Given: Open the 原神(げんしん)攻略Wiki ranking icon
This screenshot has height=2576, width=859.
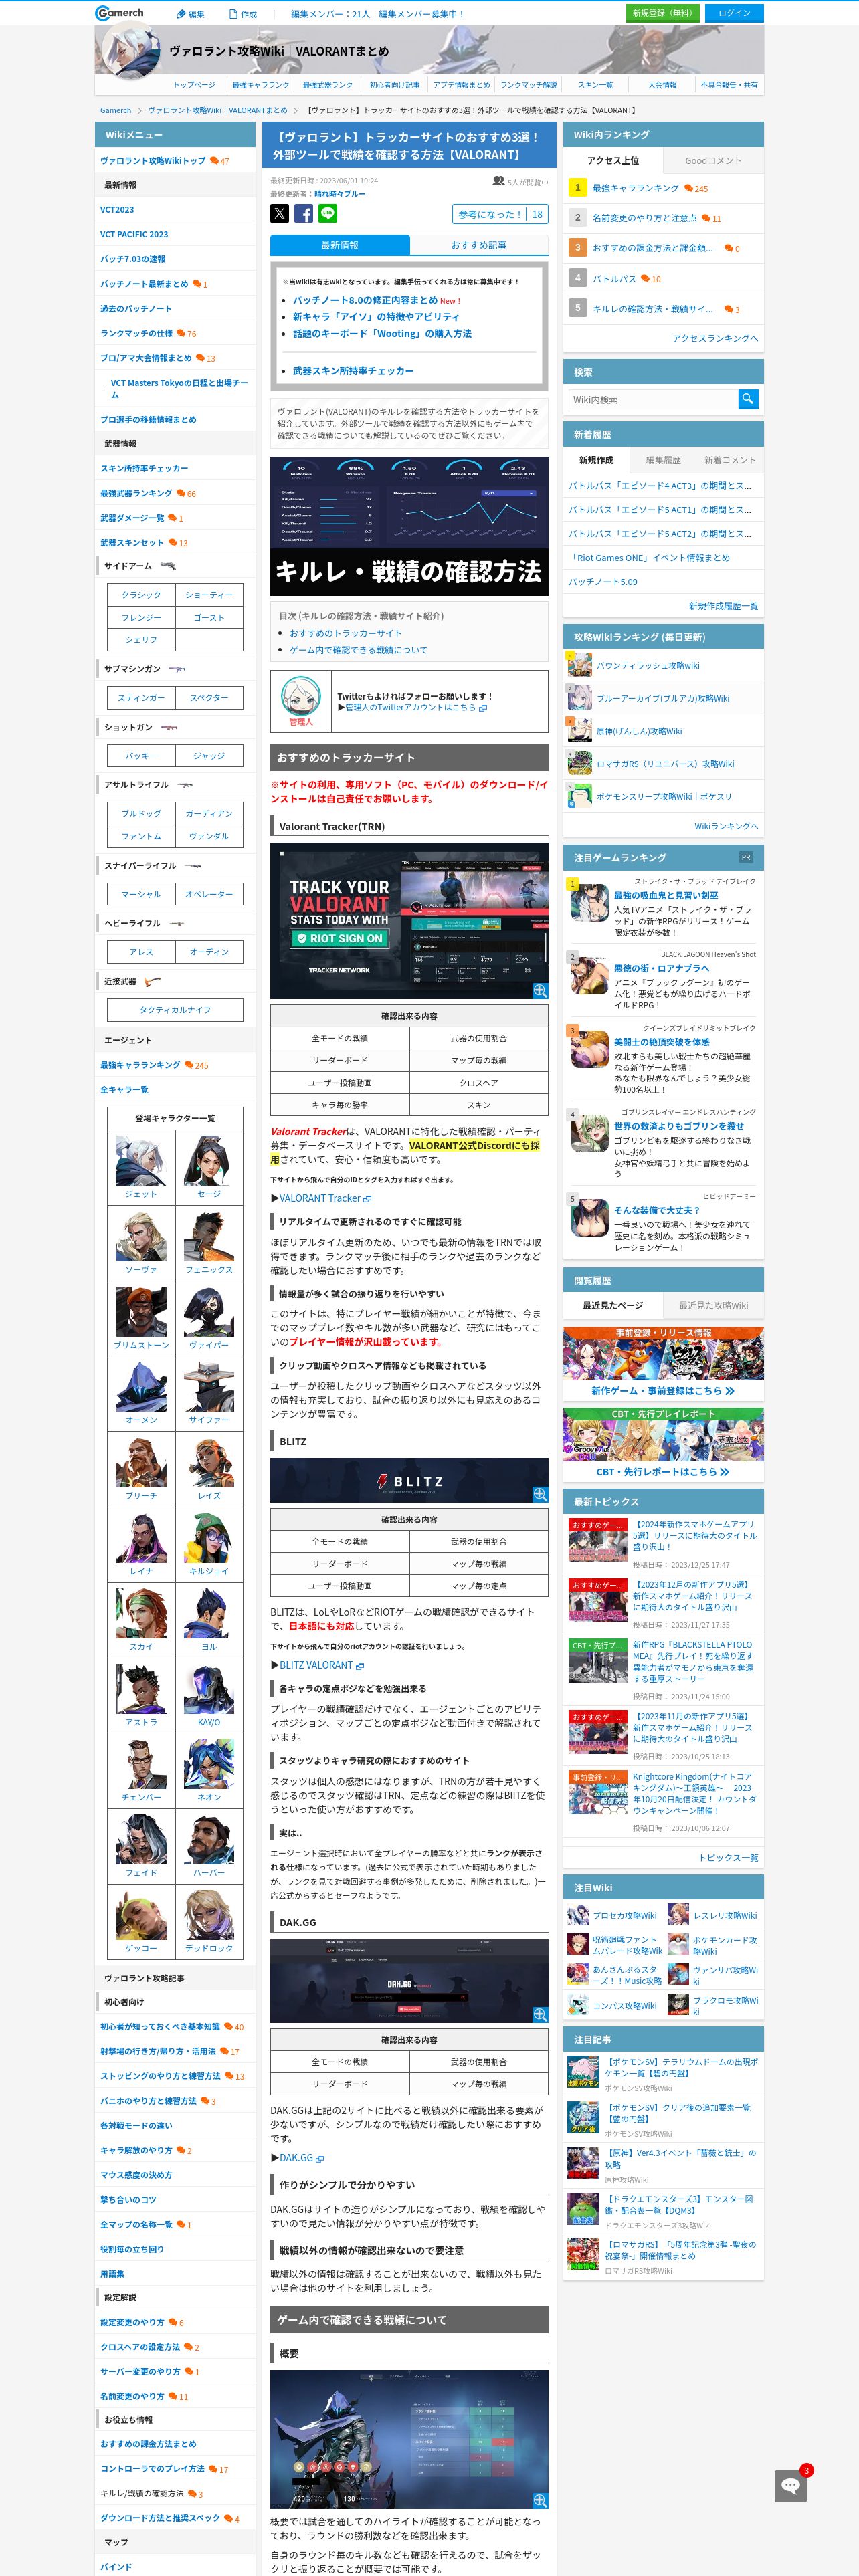Looking at the screenshot, I should [x=579, y=730].
